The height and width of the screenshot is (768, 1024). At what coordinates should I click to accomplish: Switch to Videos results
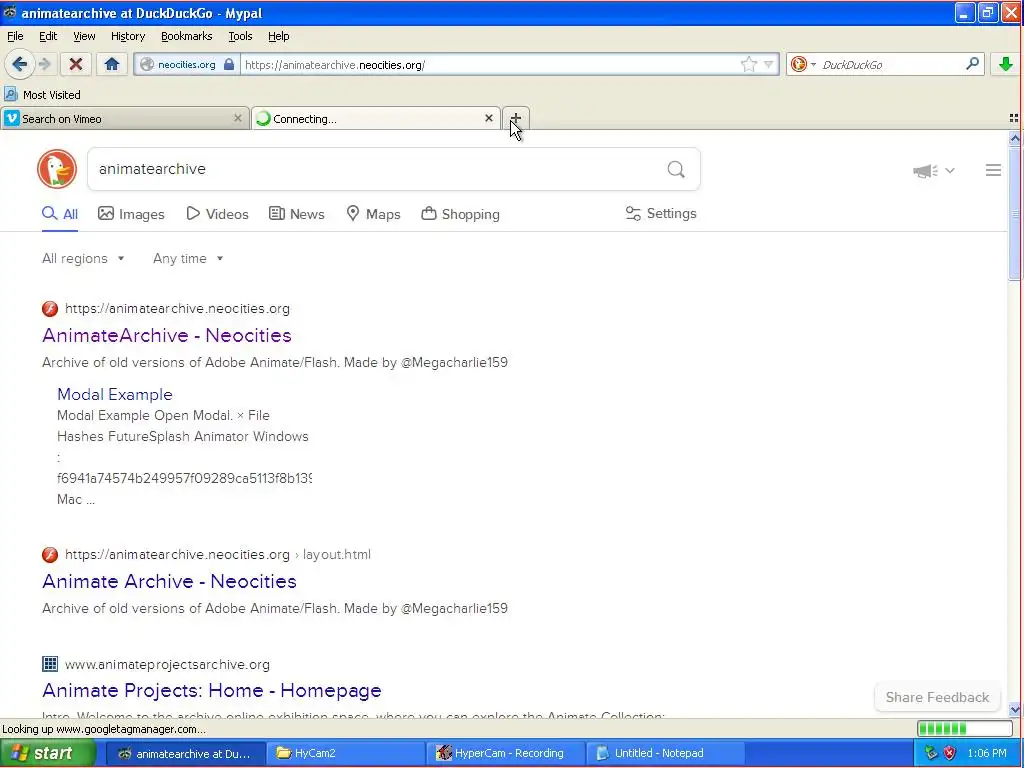click(217, 214)
